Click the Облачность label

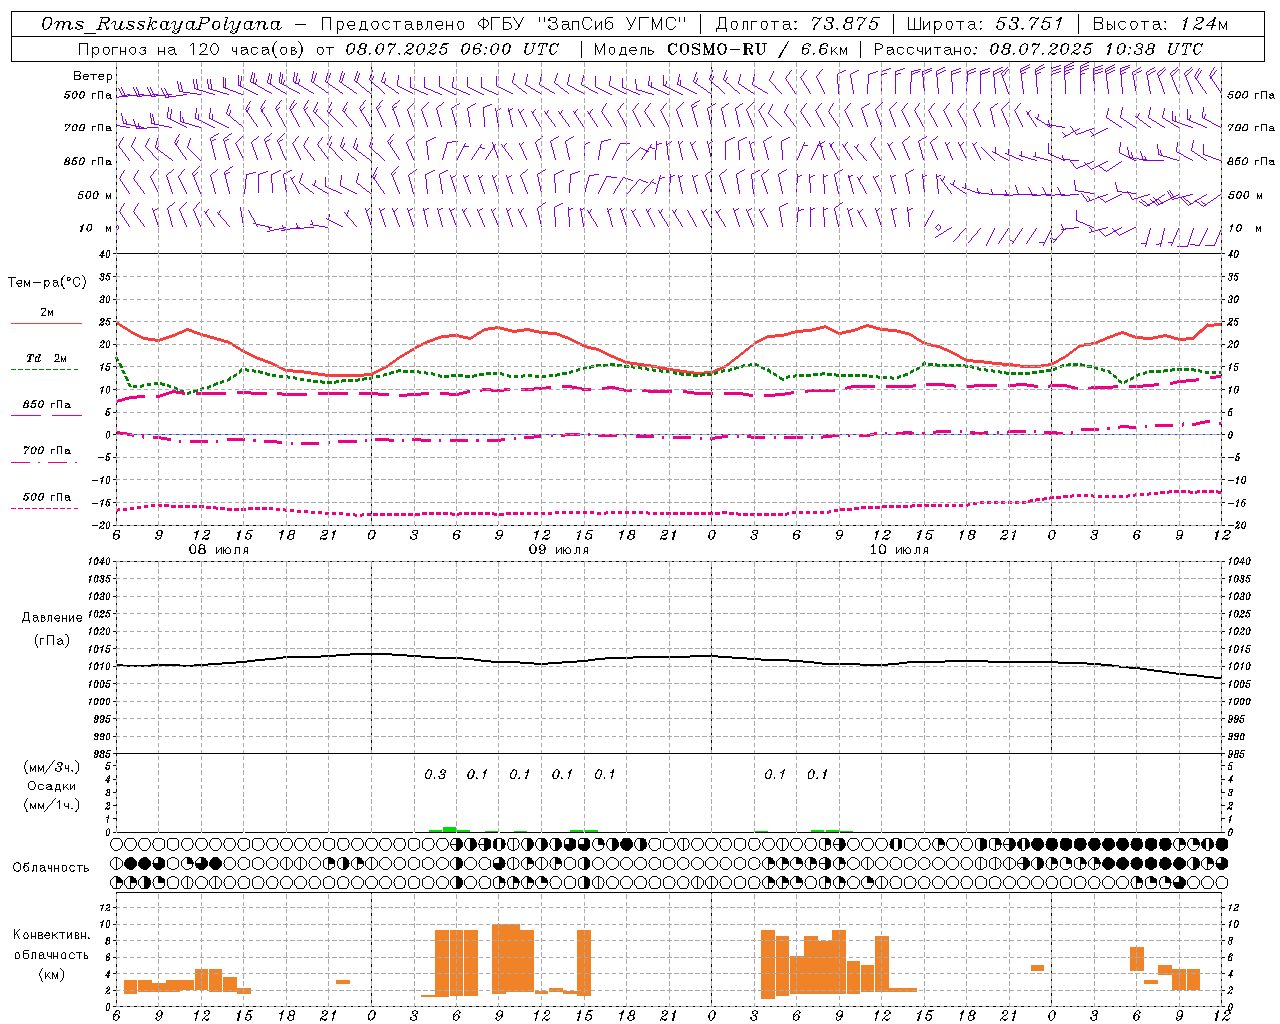tap(51, 868)
